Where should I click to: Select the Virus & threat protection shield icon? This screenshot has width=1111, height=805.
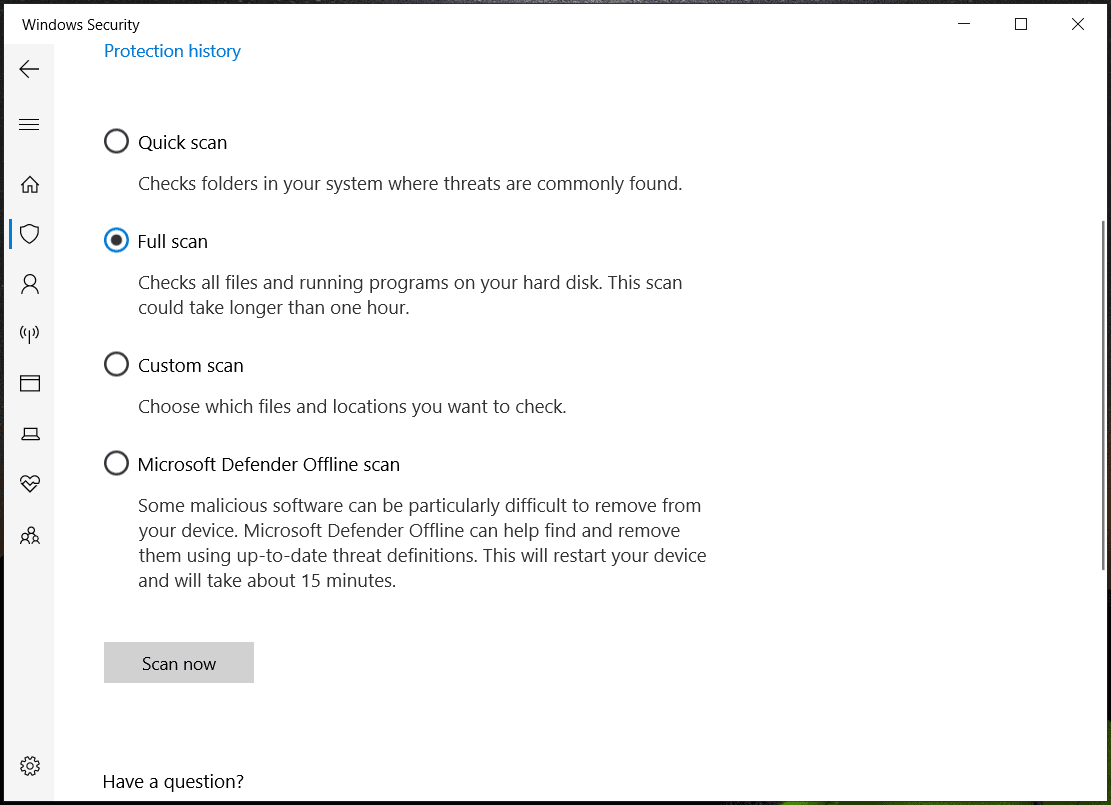(29, 234)
